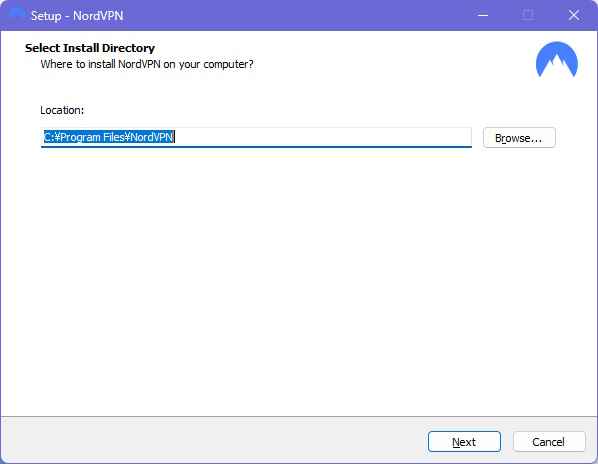Close the NordVPN setup window
This screenshot has height=464, width=598.
[574, 15]
